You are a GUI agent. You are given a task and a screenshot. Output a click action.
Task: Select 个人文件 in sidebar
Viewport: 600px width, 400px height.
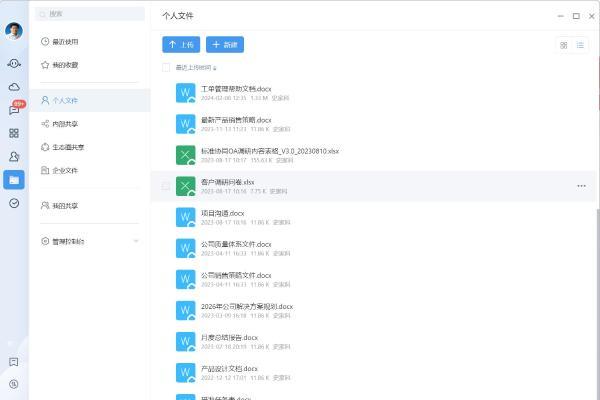click(x=90, y=100)
